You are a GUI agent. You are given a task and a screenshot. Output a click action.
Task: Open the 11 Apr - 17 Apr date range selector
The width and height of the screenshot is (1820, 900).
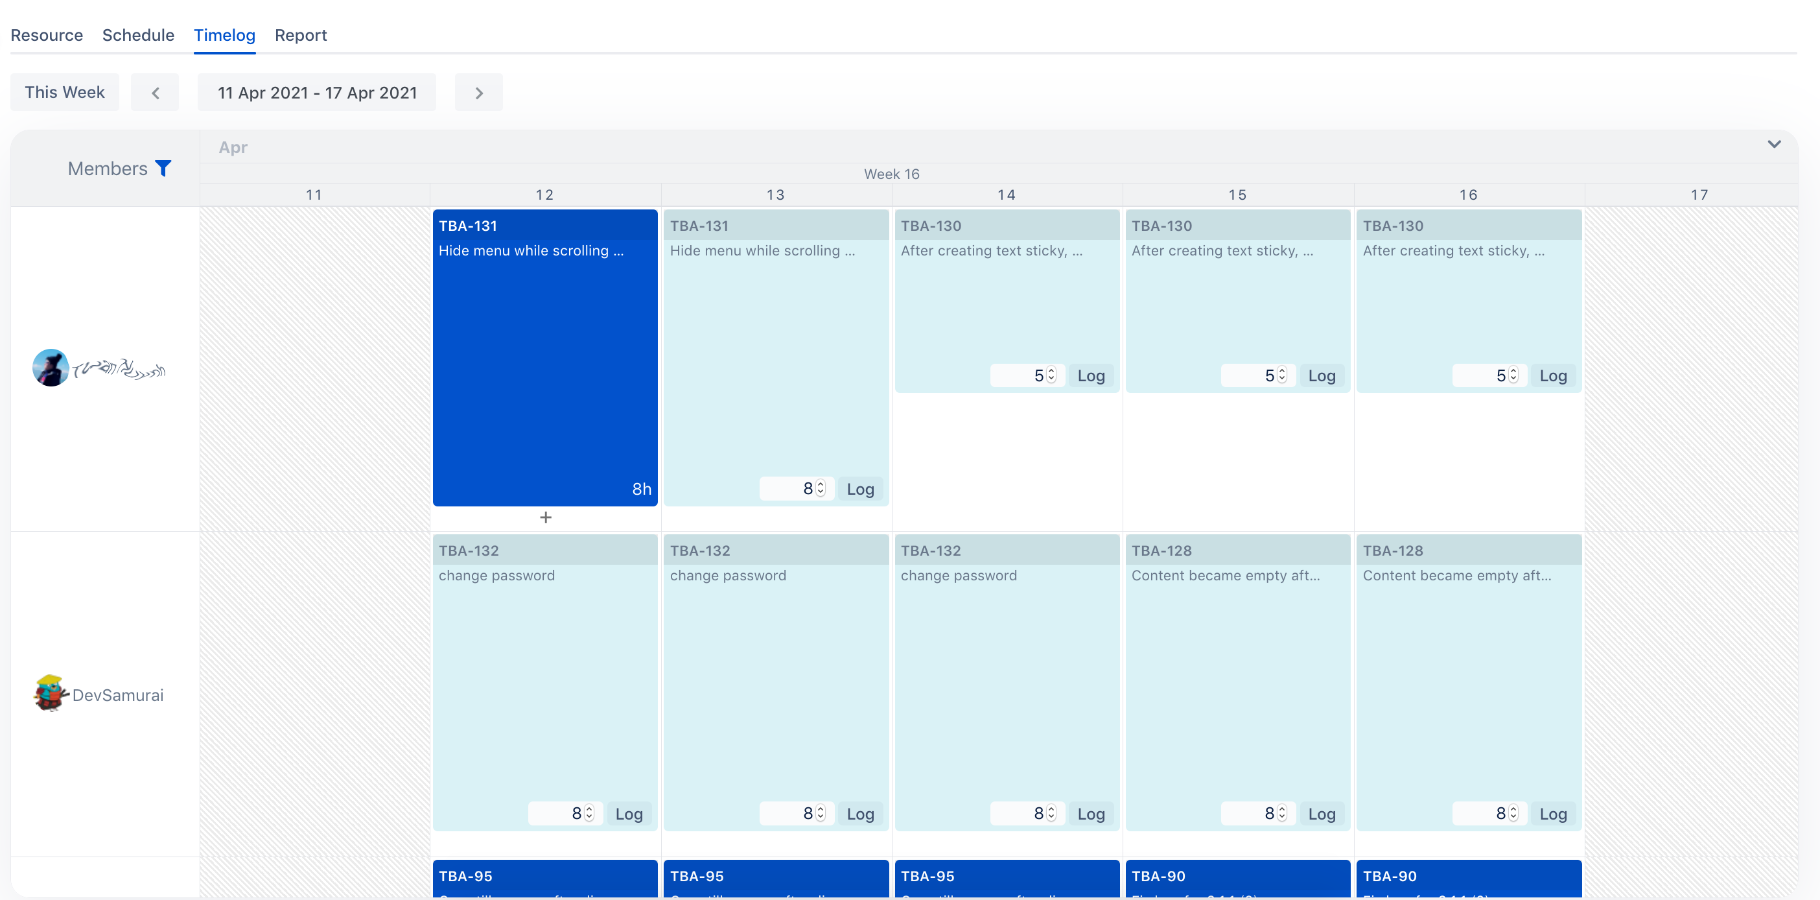(x=316, y=92)
